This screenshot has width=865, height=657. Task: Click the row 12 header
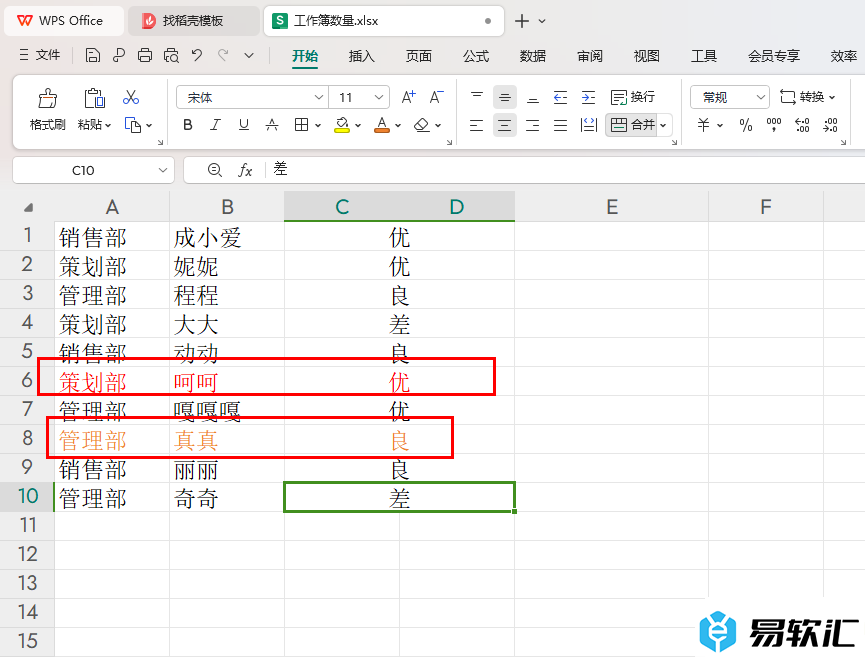tap(27, 554)
